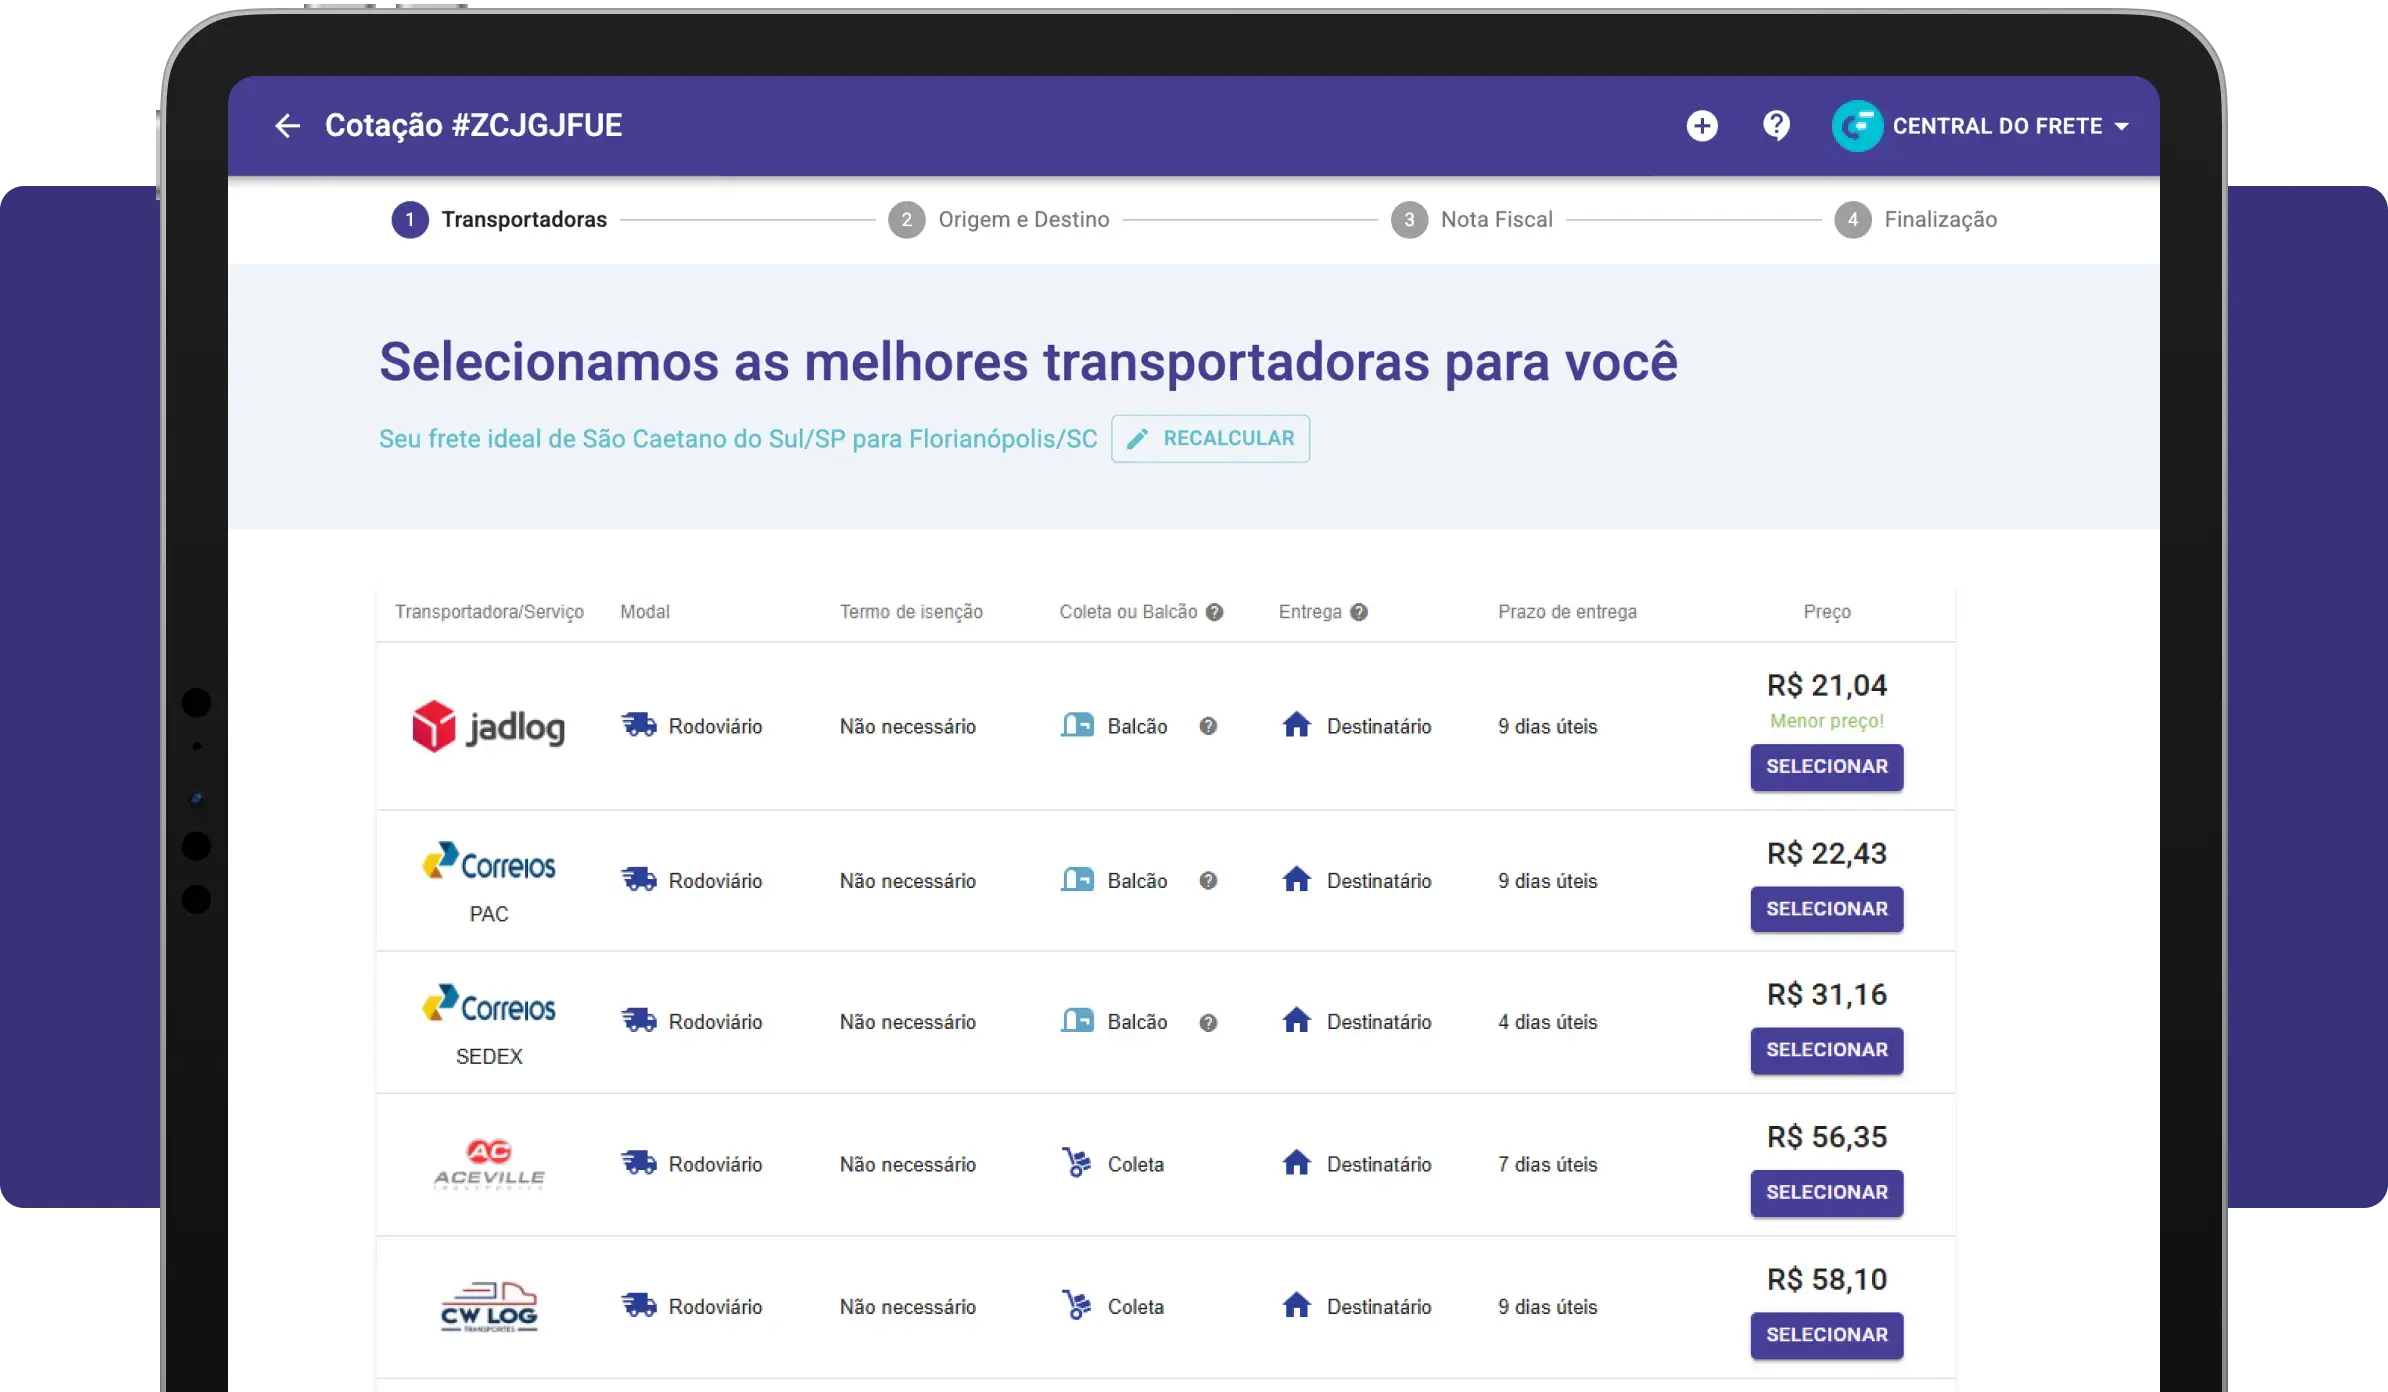Viewport: 2388px width, 1392px height.
Task: Click the RECALCULAR button
Action: (x=1210, y=438)
